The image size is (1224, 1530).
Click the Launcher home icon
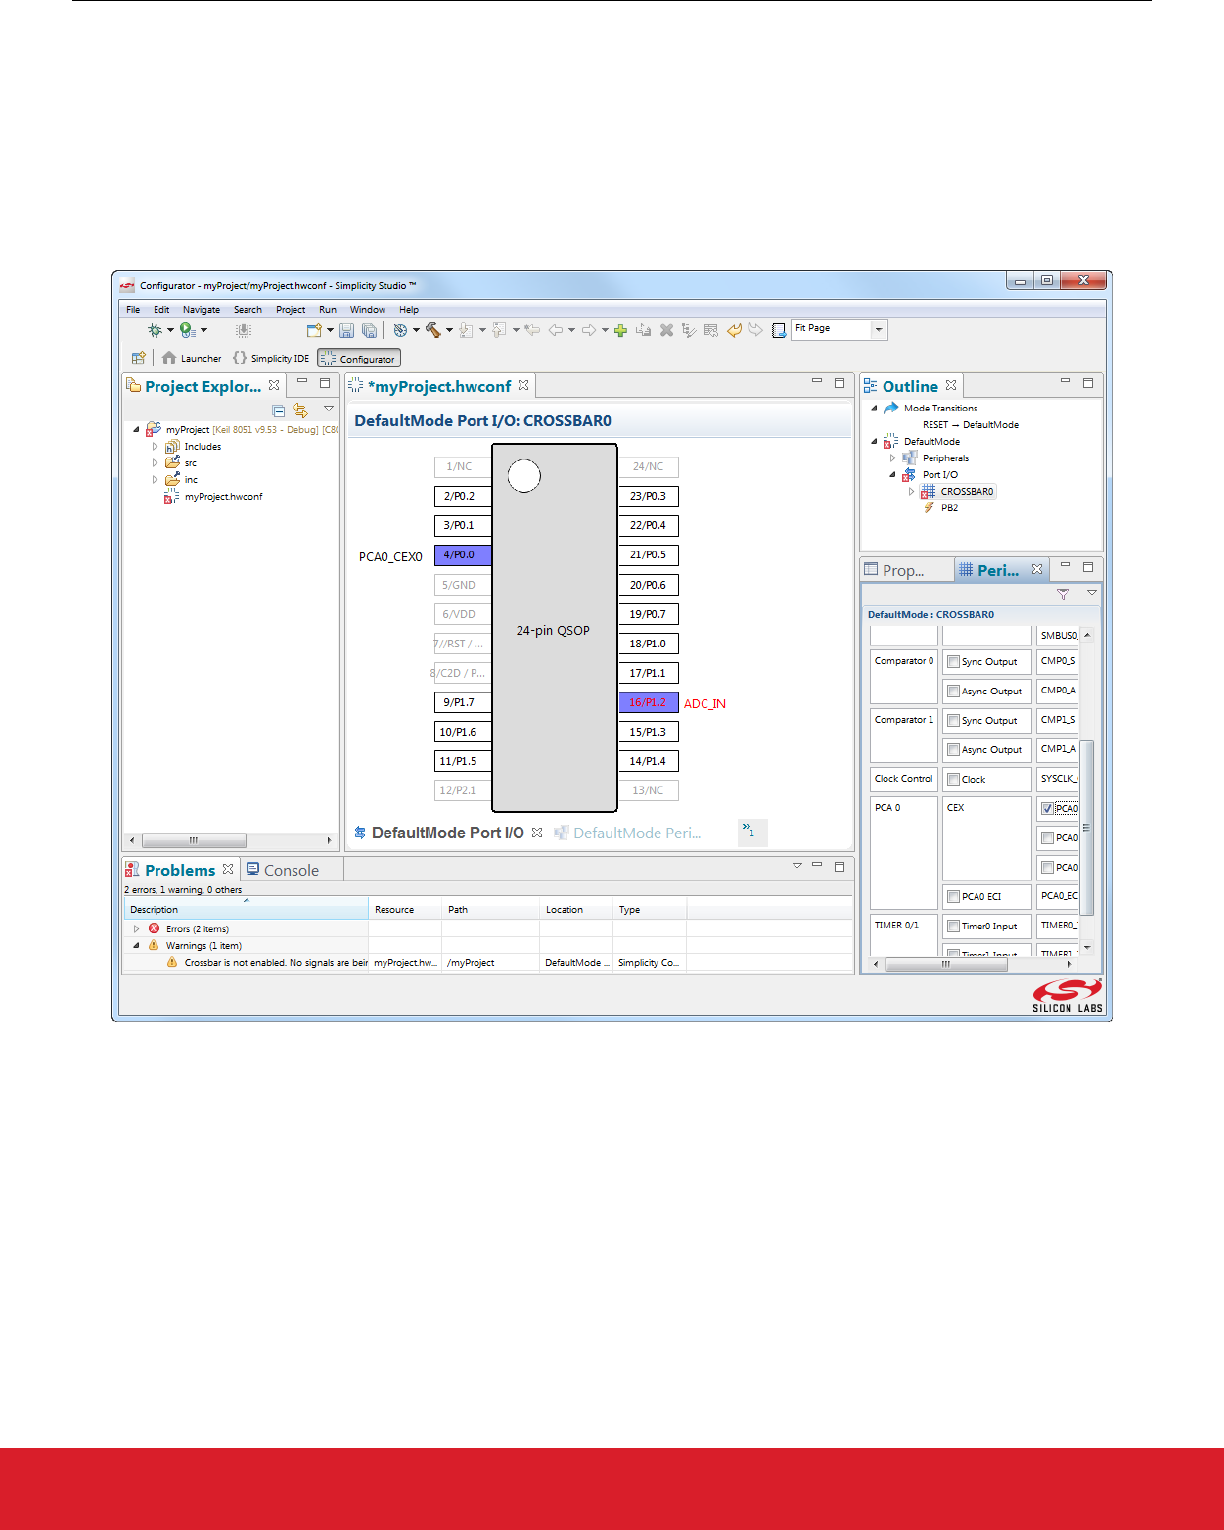pos(169,358)
